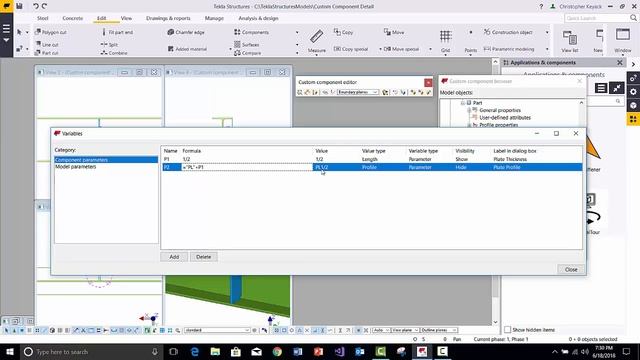The image size is (640, 360).
Task: Open Word from the taskbar
Action: tap(298, 351)
